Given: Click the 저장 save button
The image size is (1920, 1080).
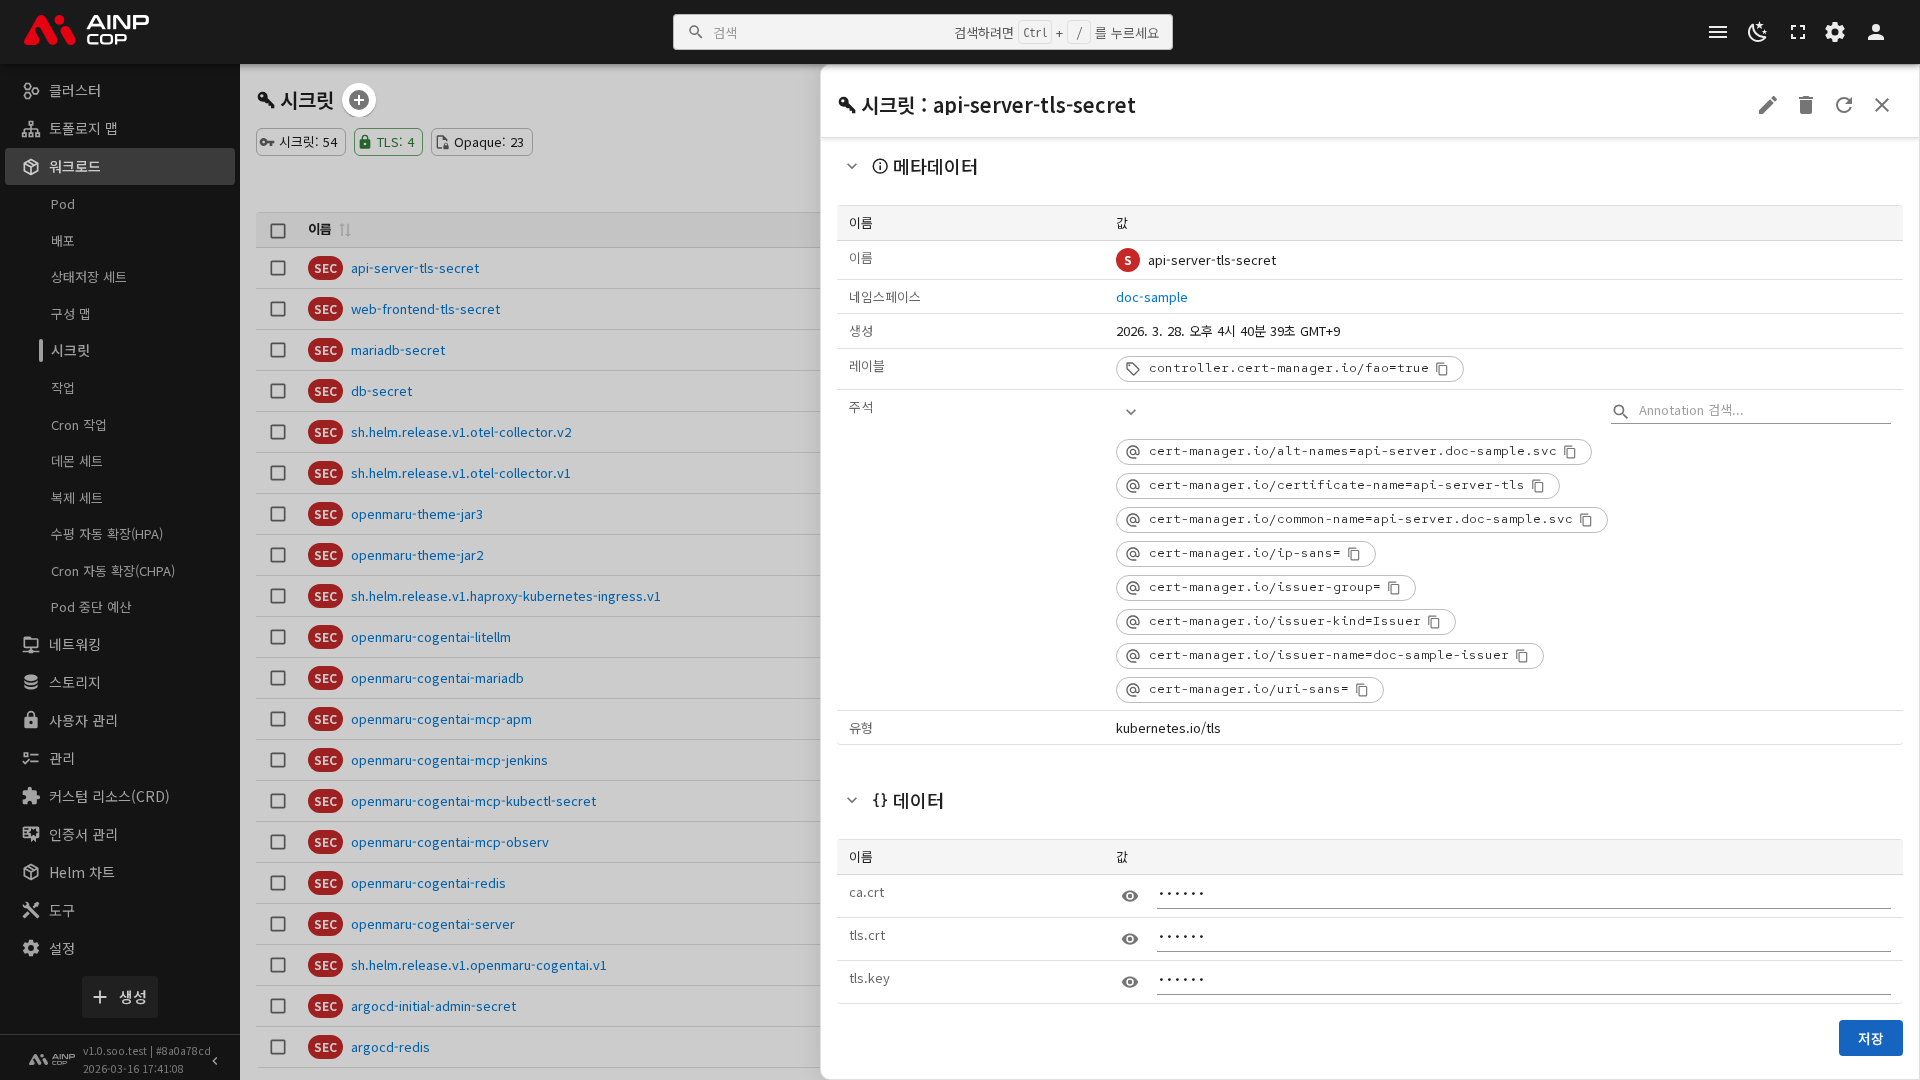Looking at the screenshot, I should click(x=1869, y=1038).
